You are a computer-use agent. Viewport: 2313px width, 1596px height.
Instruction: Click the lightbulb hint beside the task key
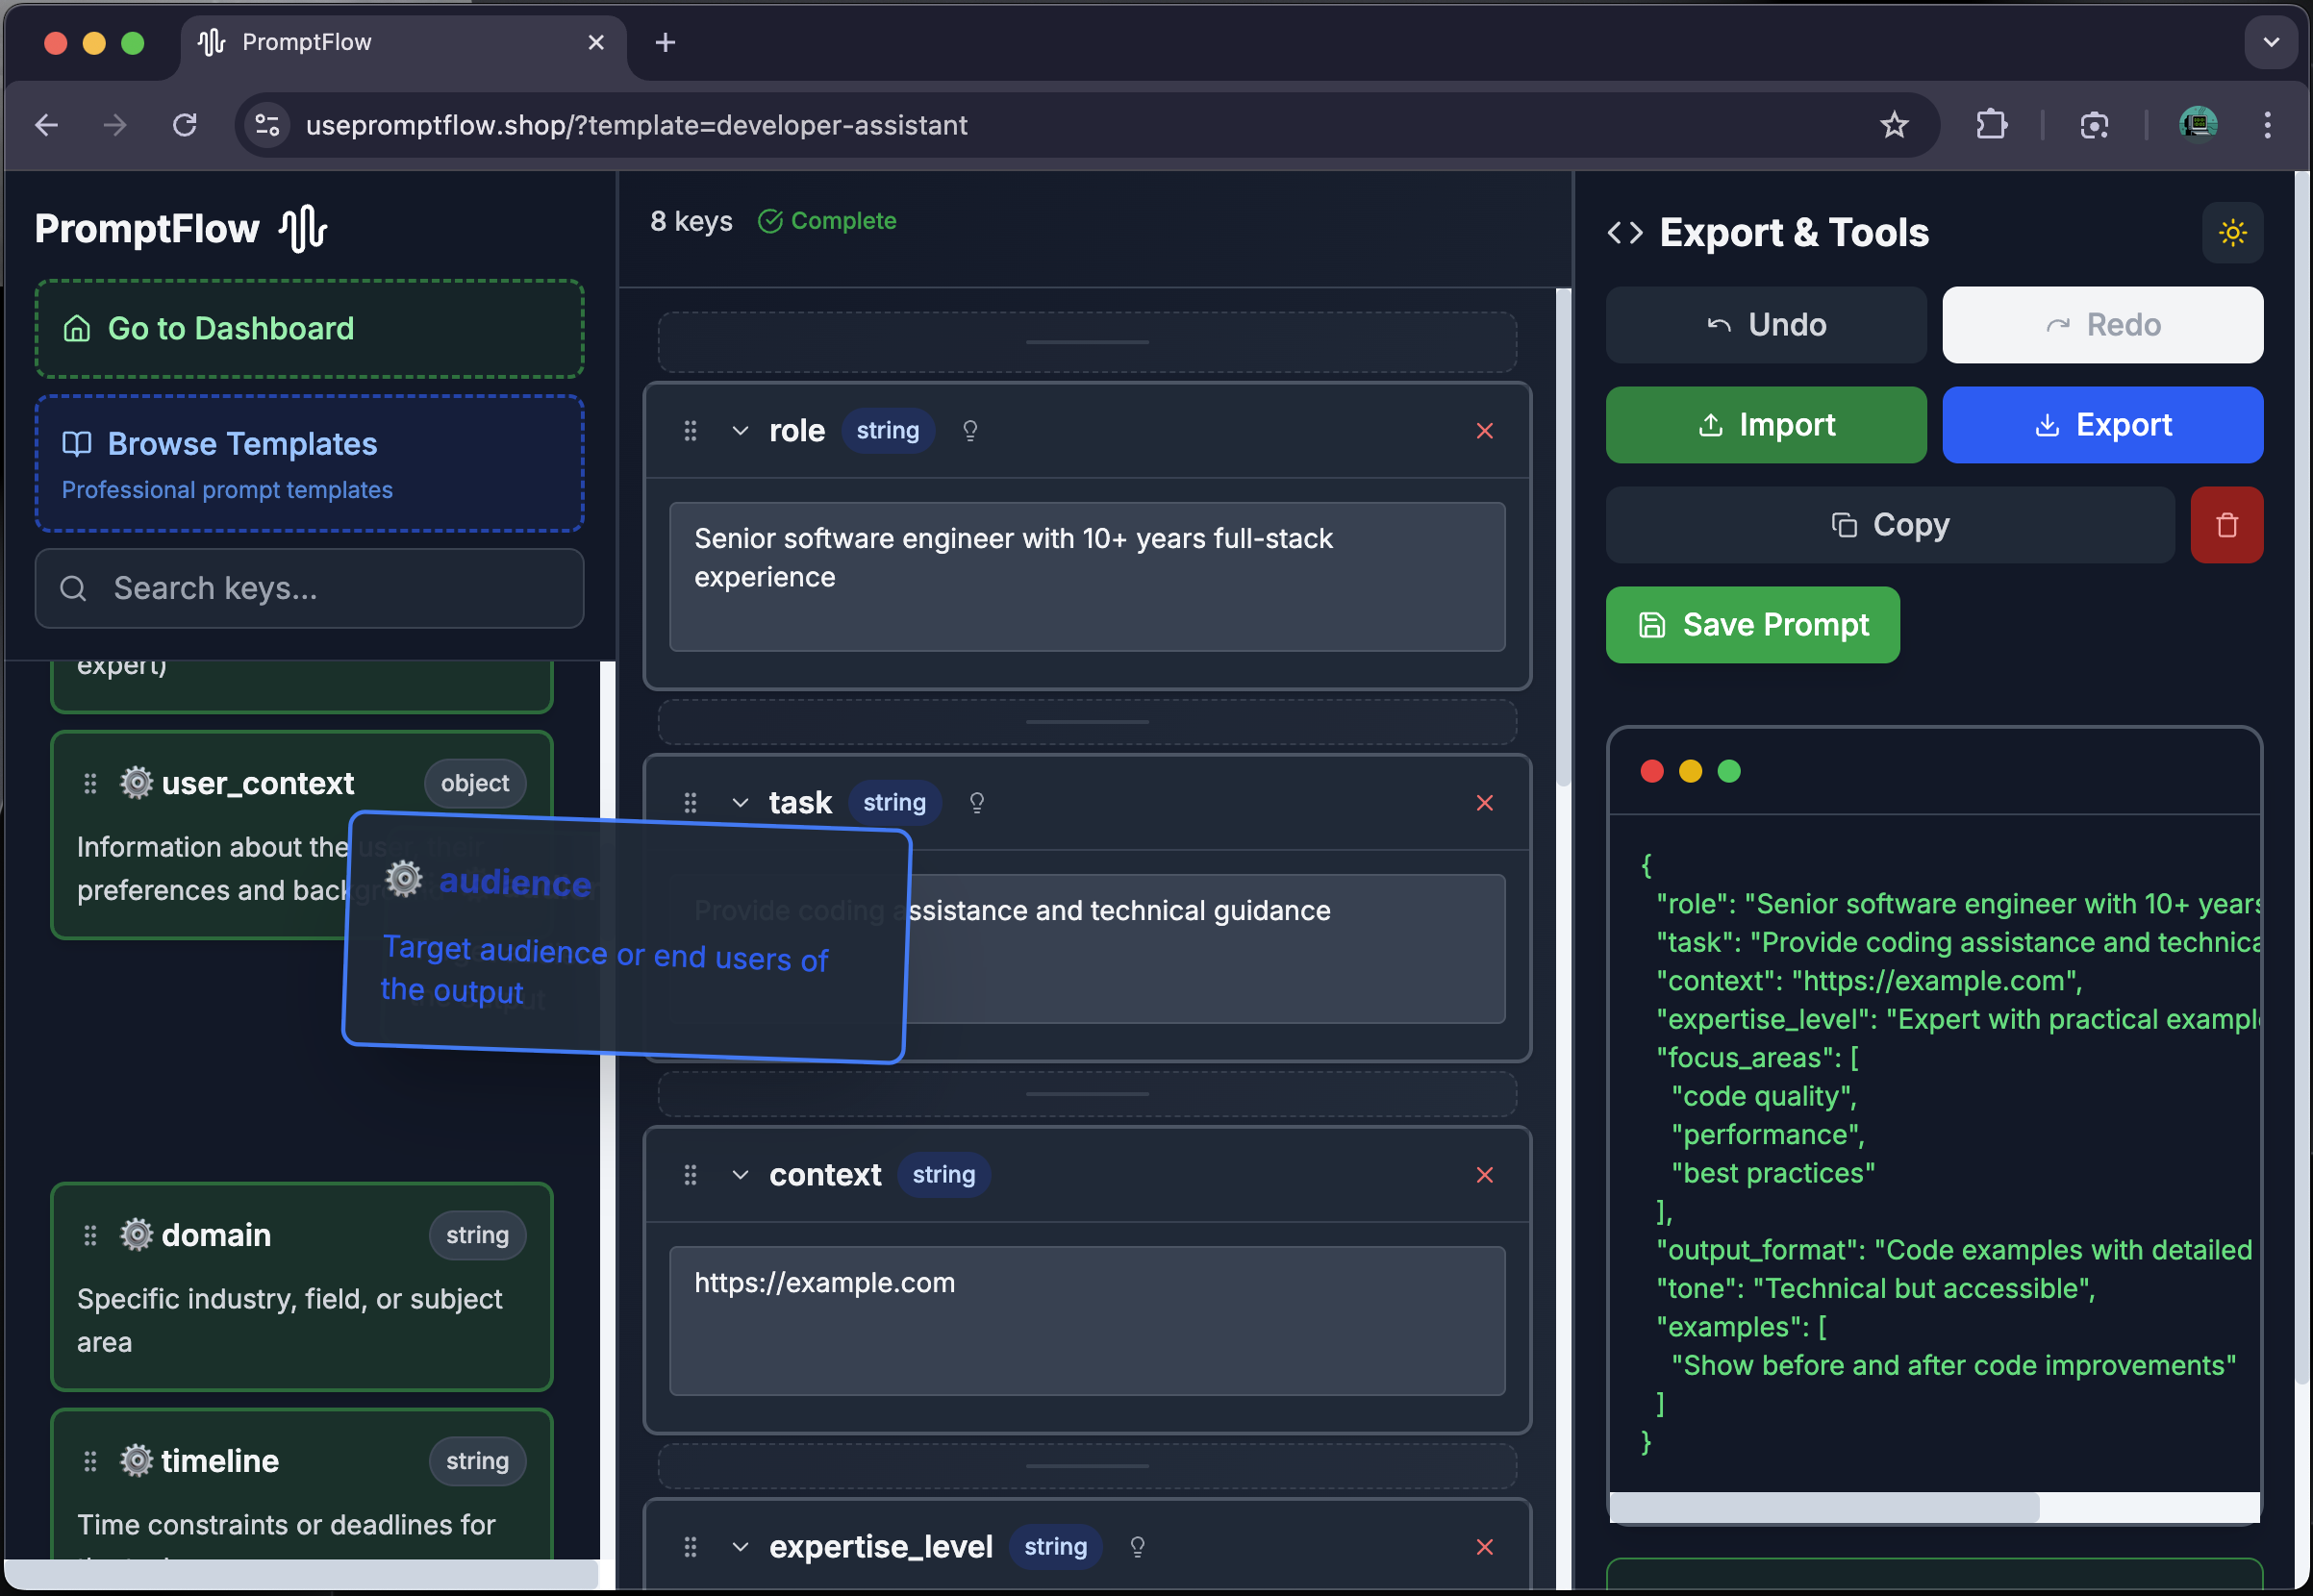[x=976, y=801]
